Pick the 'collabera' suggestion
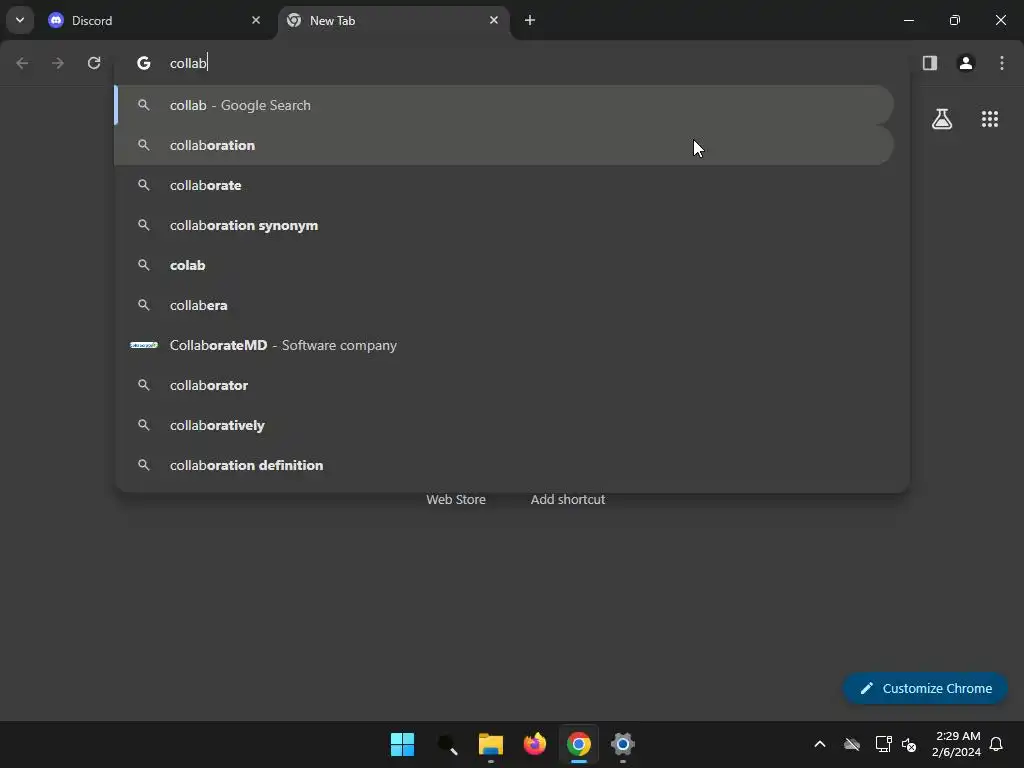1024x768 pixels. [504, 305]
